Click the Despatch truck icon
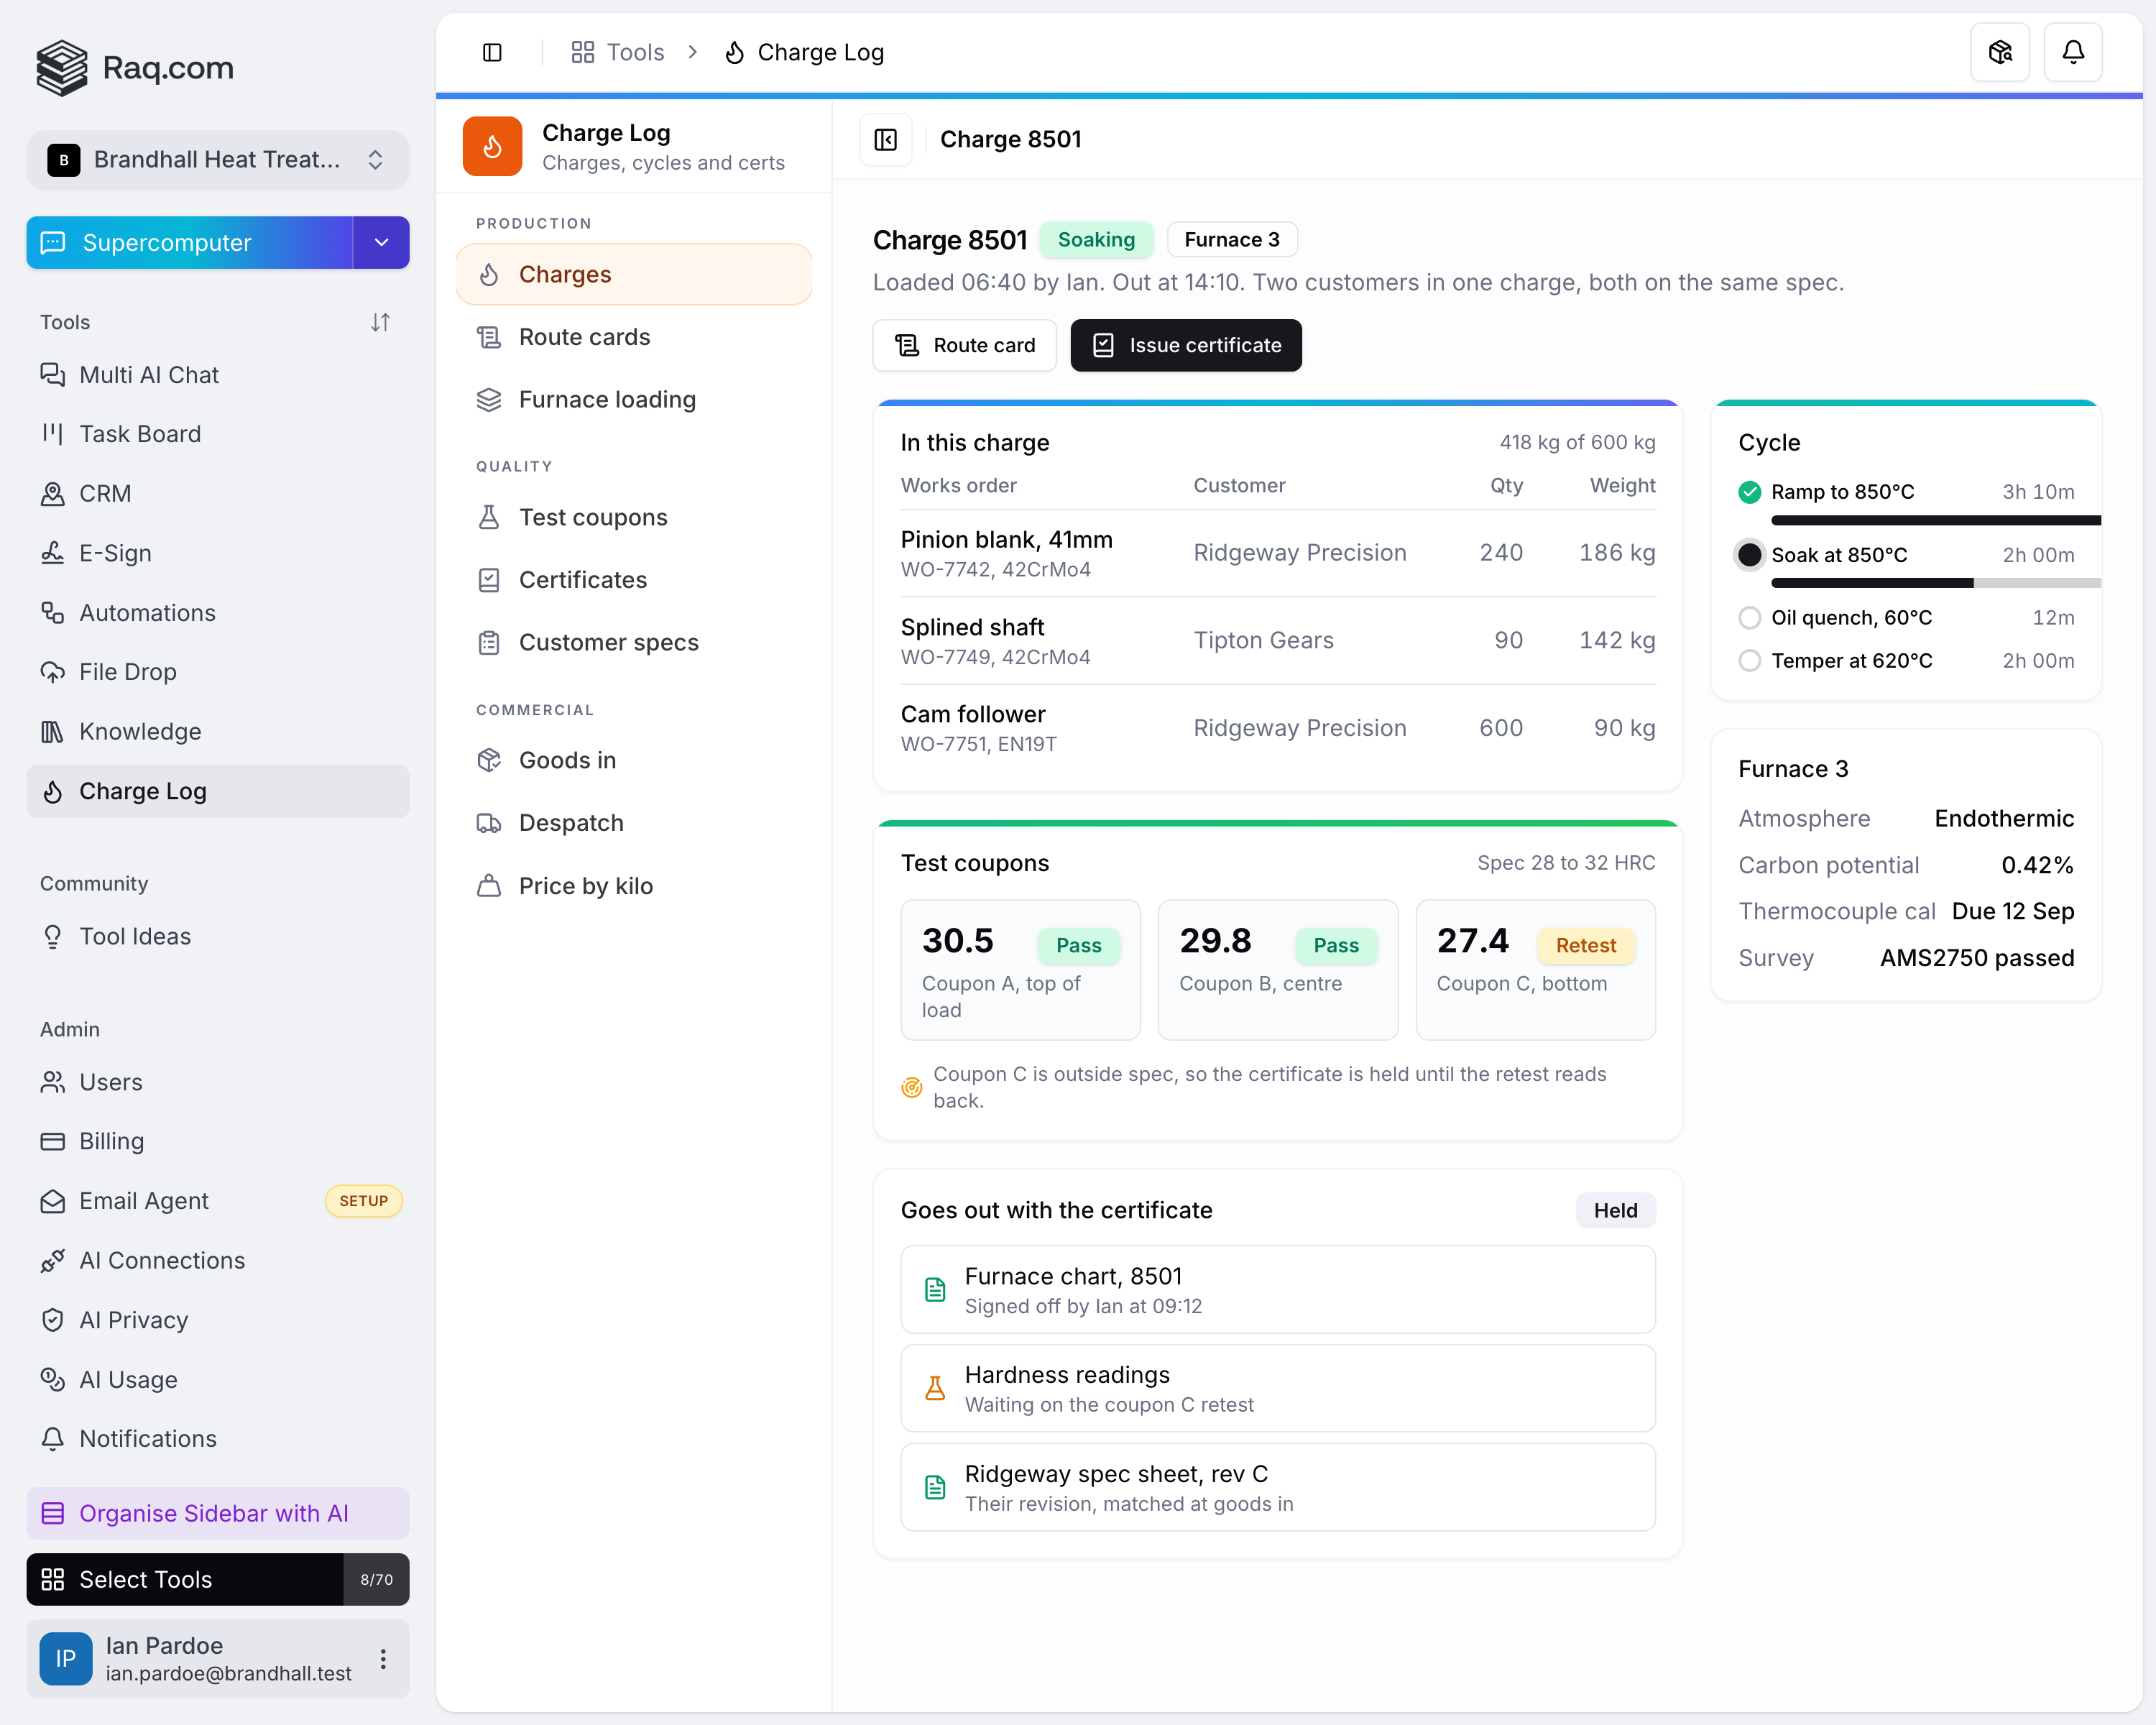Screen dimensions: 2156x1725 [489, 823]
